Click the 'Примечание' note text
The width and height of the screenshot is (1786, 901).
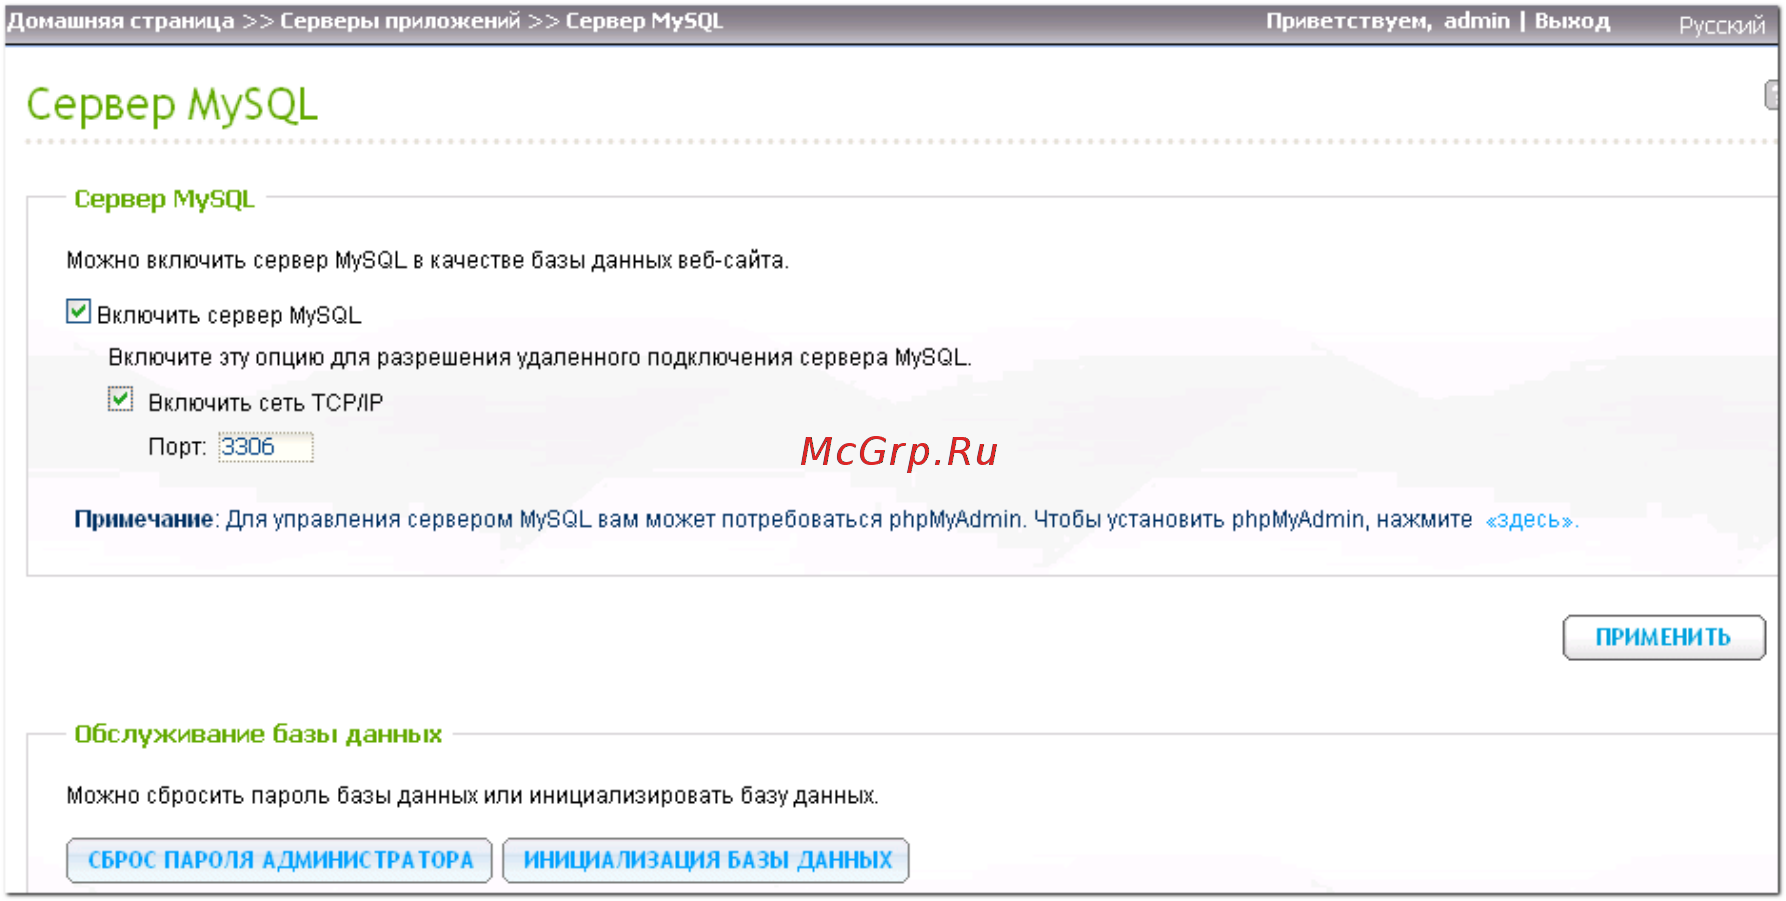click(x=144, y=519)
